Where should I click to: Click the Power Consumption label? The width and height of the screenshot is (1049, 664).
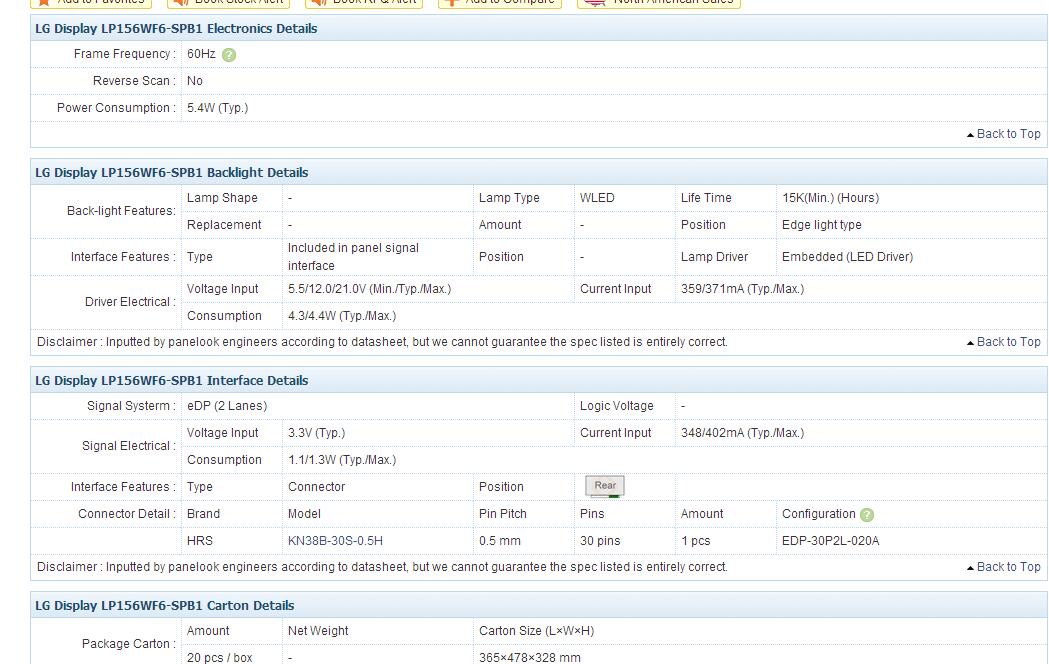(116, 108)
